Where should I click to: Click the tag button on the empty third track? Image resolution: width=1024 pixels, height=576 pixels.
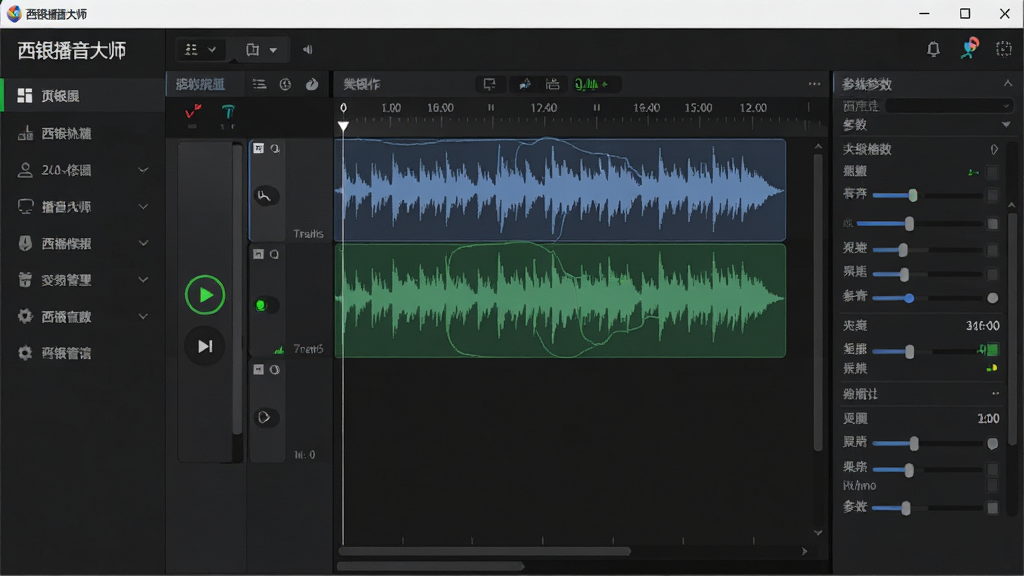pos(265,417)
